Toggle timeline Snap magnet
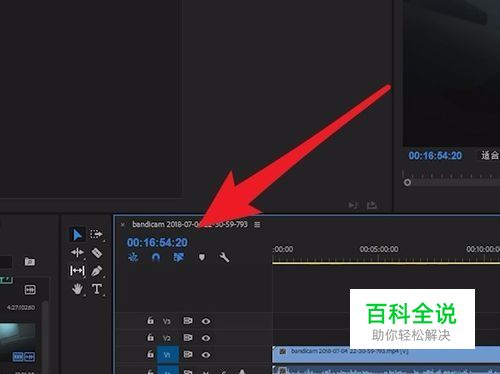 pos(156,257)
